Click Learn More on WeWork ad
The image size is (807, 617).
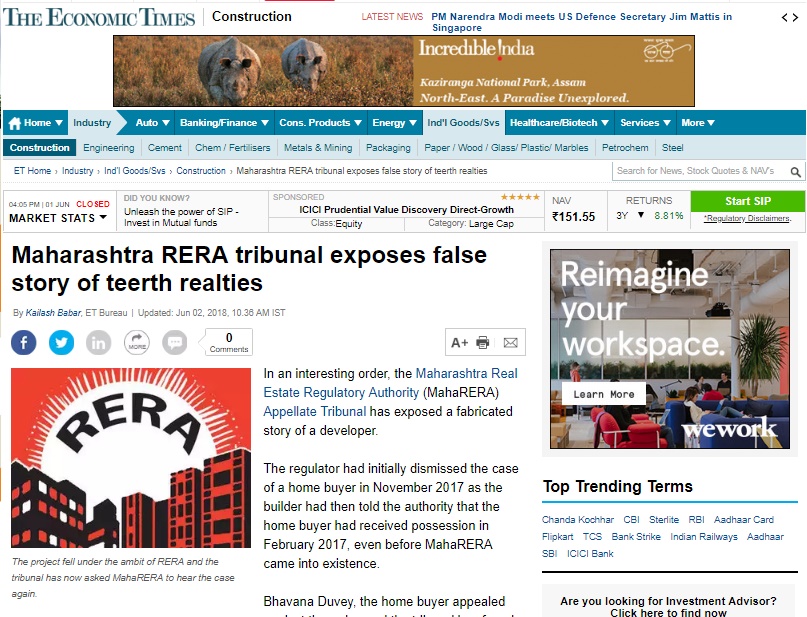(x=604, y=394)
